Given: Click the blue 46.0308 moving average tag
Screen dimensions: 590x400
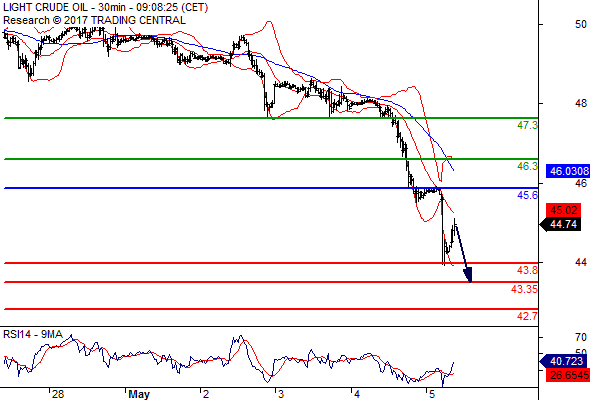Looking at the screenshot, I should (568, 171).
